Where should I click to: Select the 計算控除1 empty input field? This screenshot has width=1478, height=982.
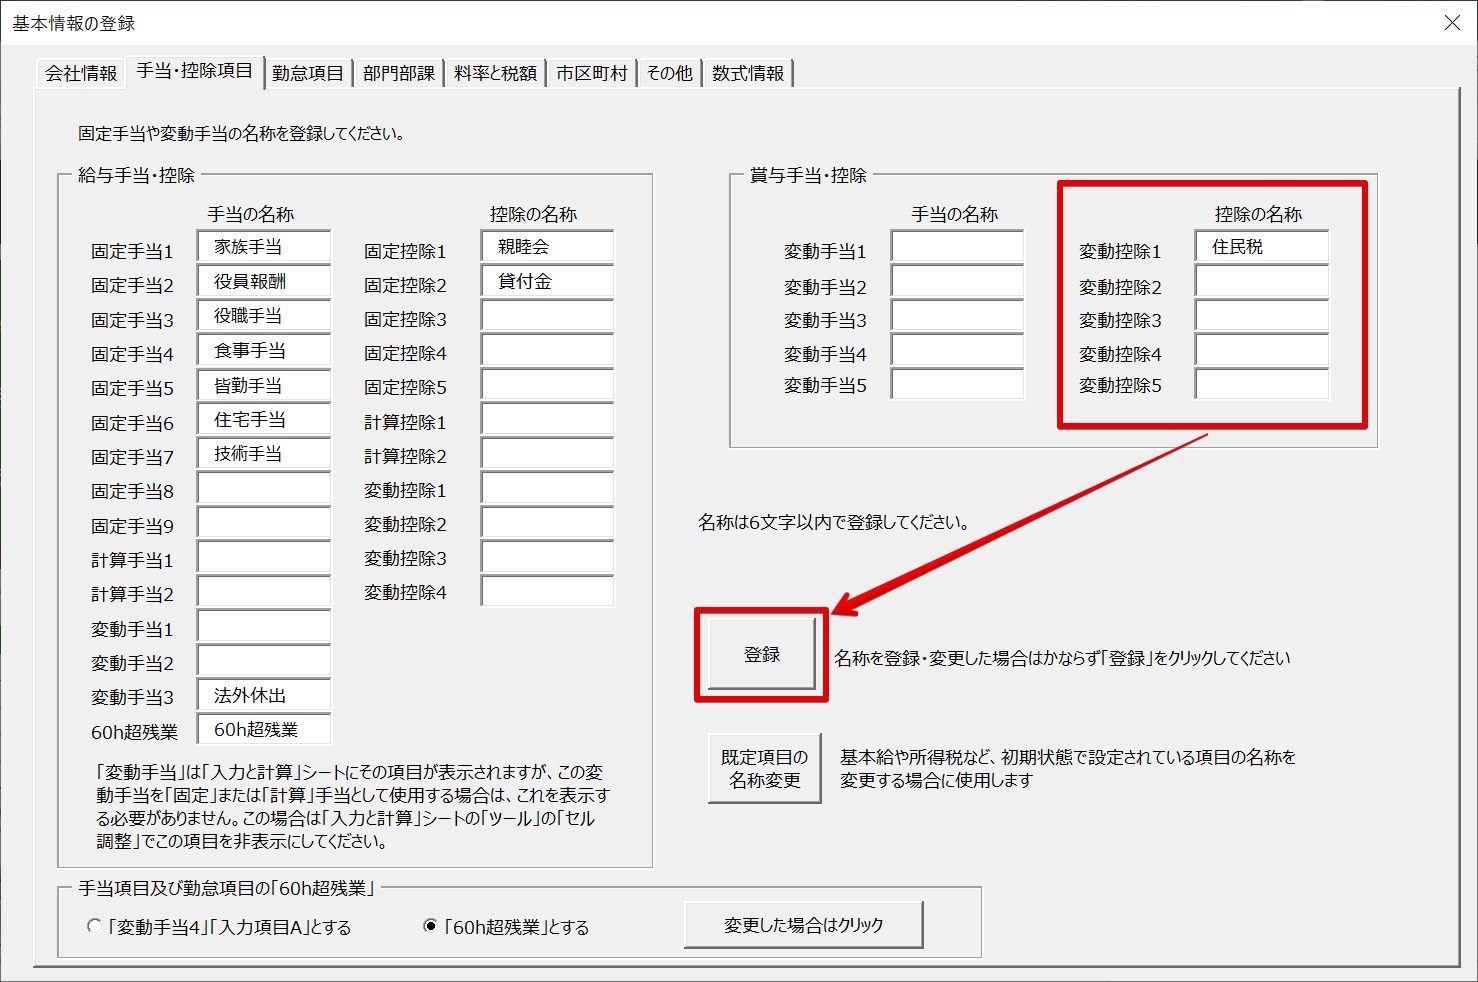click(x=547, y=420)
